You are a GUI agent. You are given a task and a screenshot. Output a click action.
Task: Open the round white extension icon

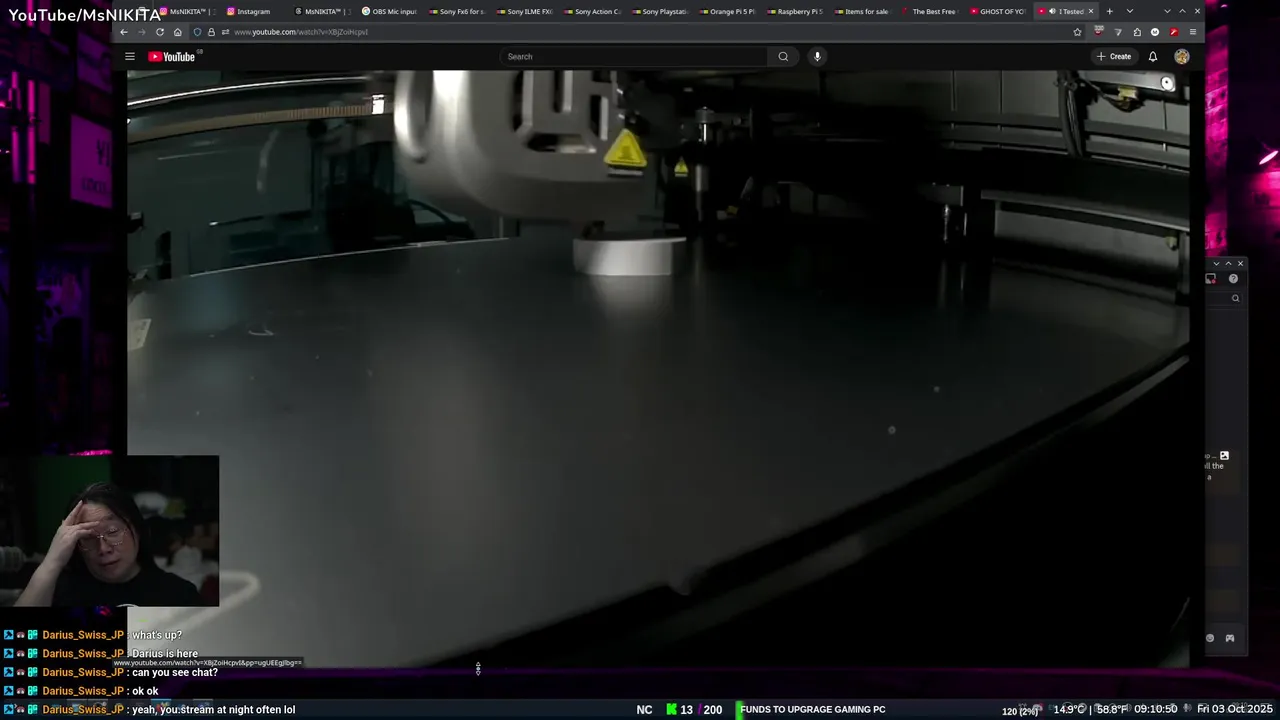1155,32
